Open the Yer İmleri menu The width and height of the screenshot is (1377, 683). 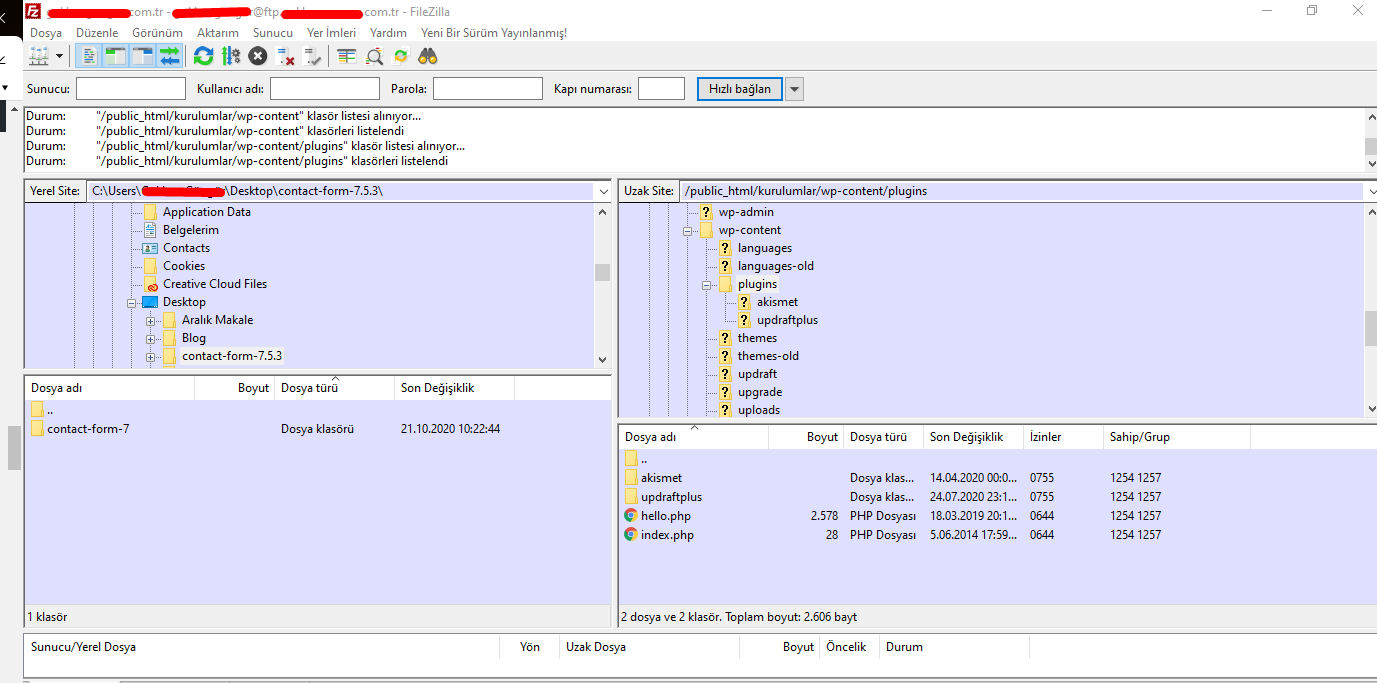tap(331, 33)
